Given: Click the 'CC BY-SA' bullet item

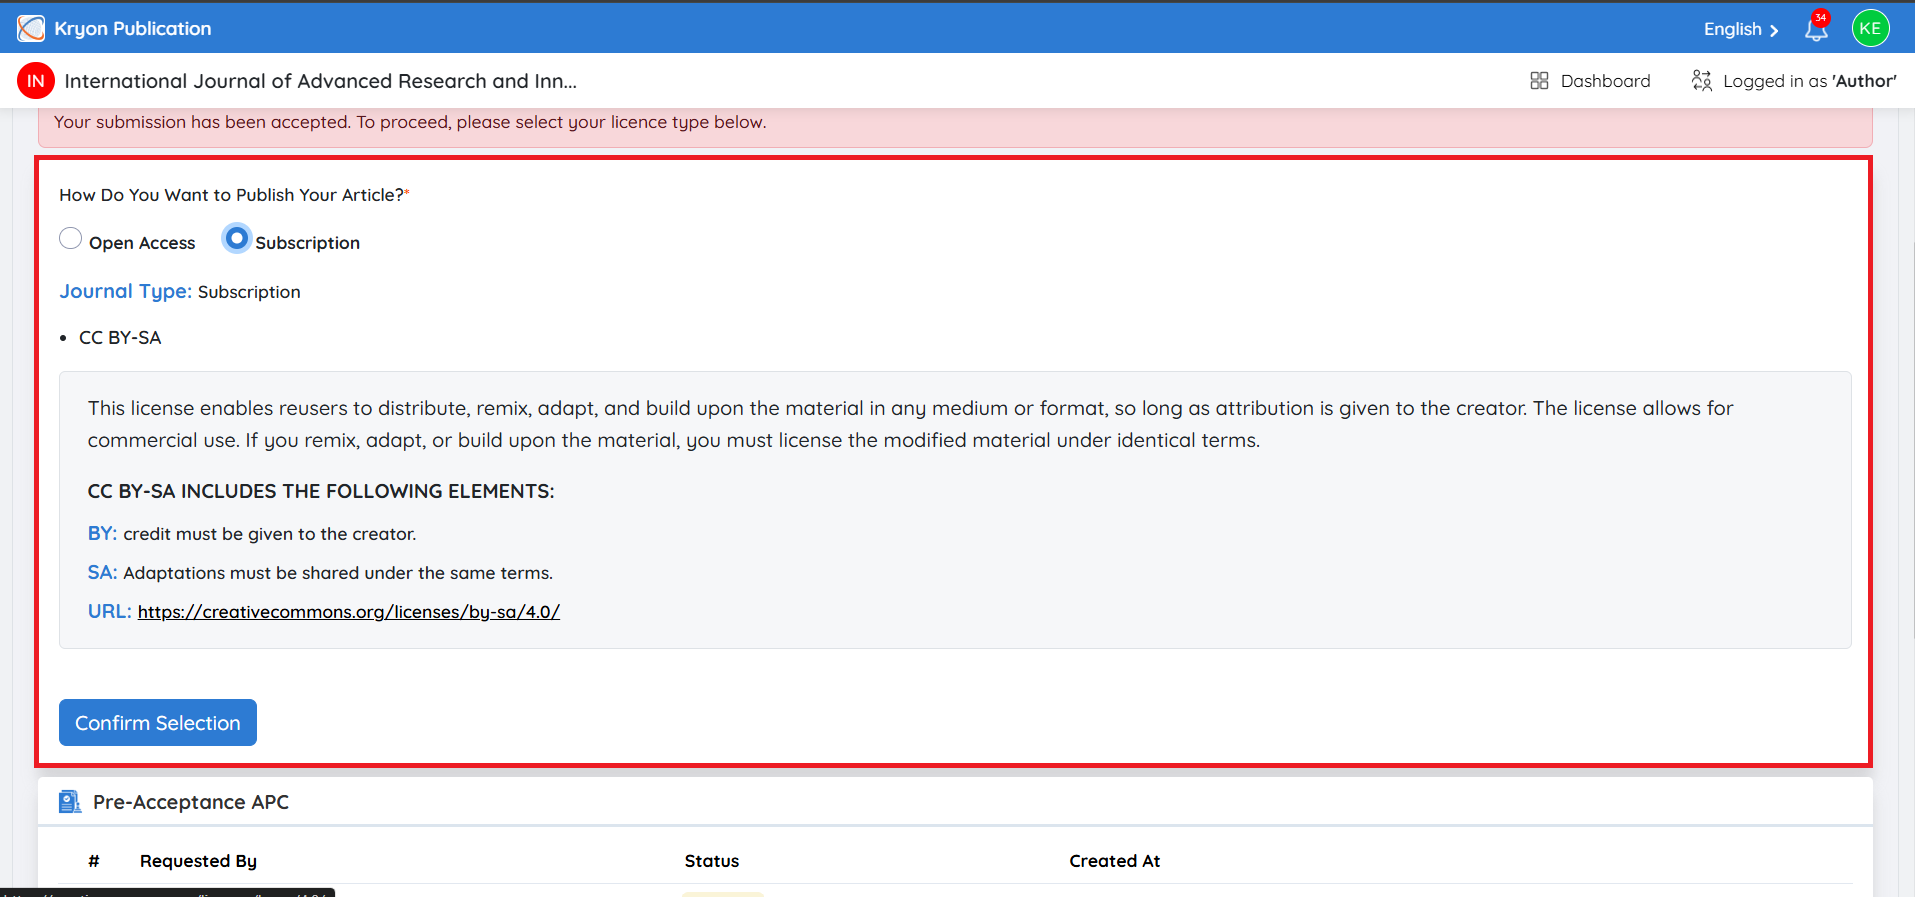Looking at the screenshot, I should point(120,338).
